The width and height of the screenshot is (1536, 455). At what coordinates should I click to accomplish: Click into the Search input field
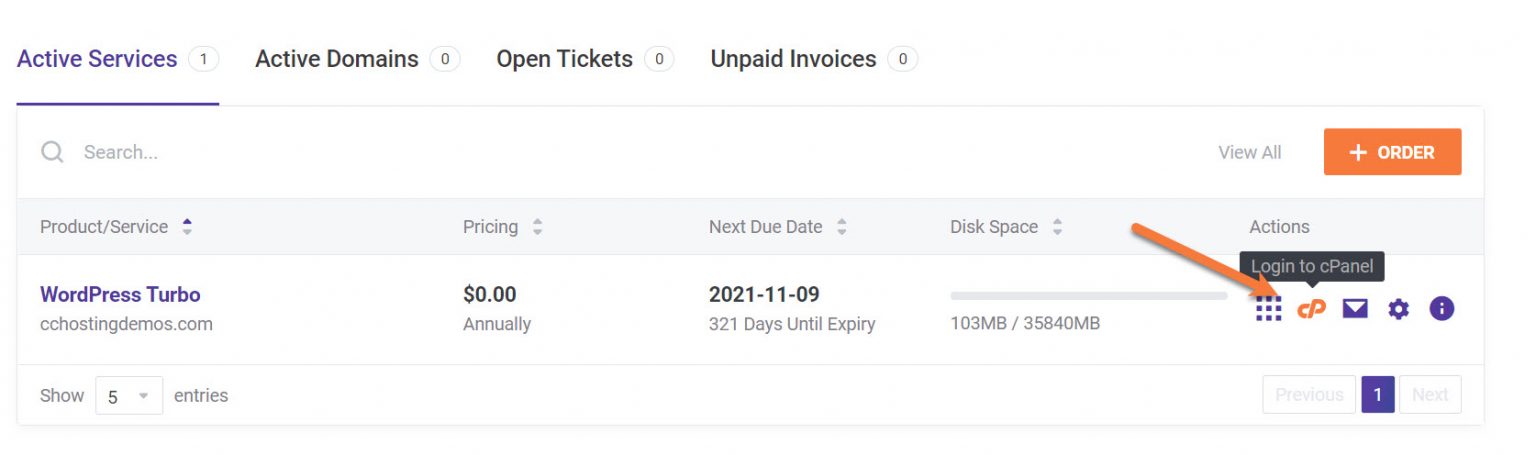[400, 152]
